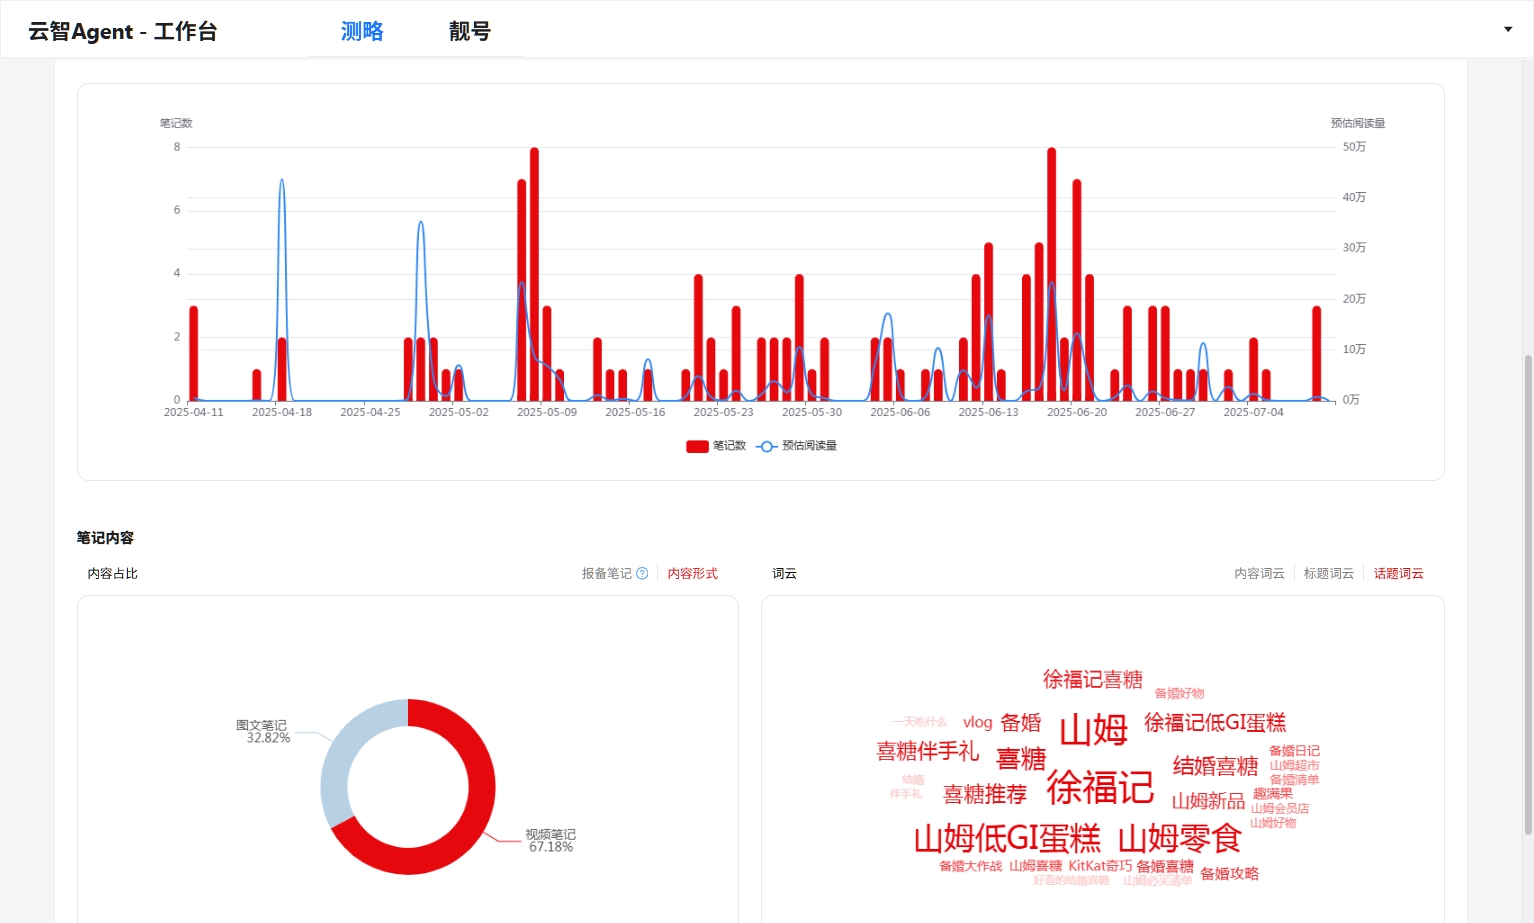Click the 2025-07-04 date axis label

pyautogui.click(x=1253, y=412)
